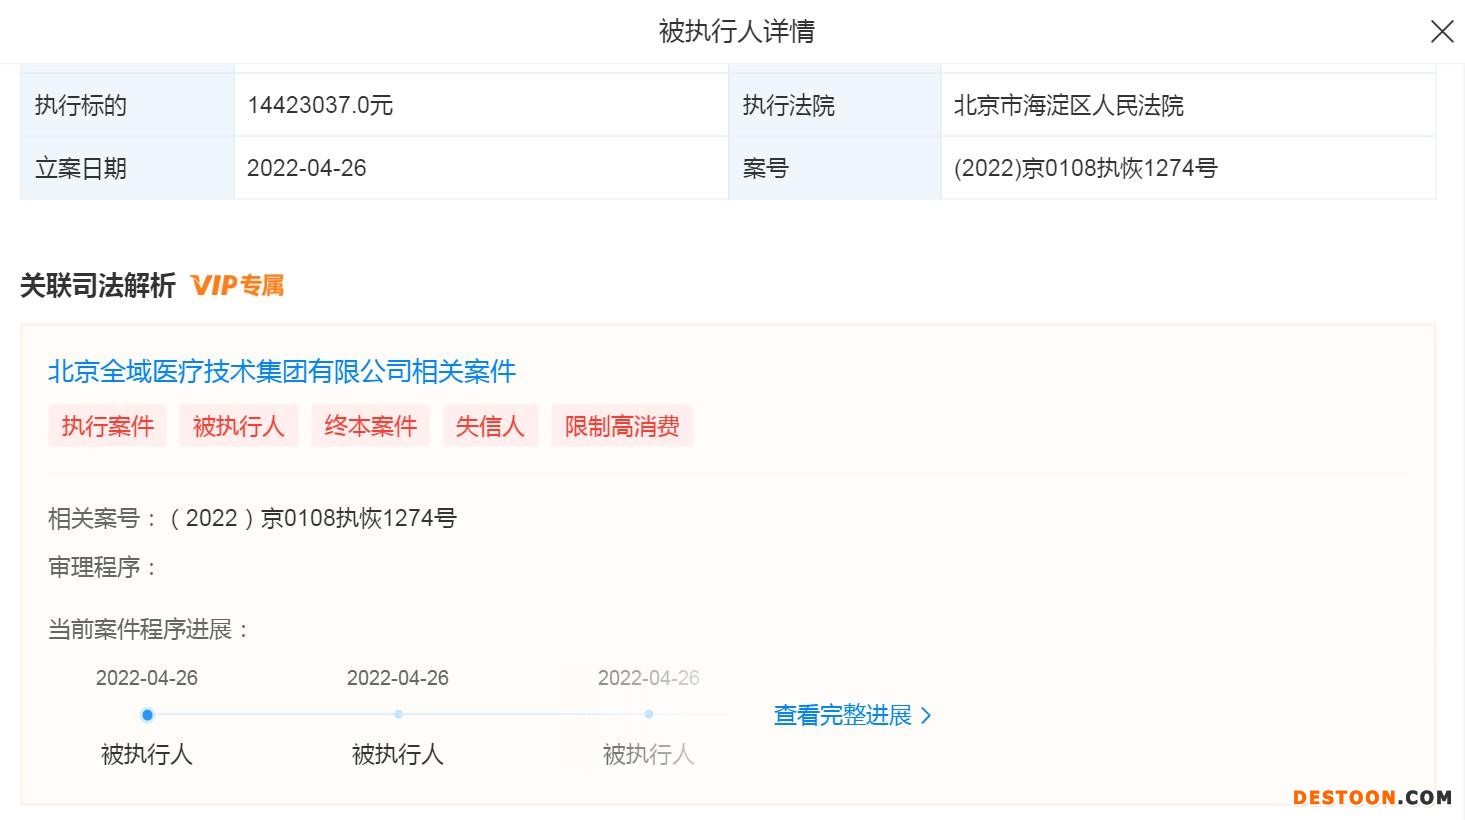Click the chevron arrow beside 查看完整进展
The width and height of the screenshot is (1465, 820).
926,716
